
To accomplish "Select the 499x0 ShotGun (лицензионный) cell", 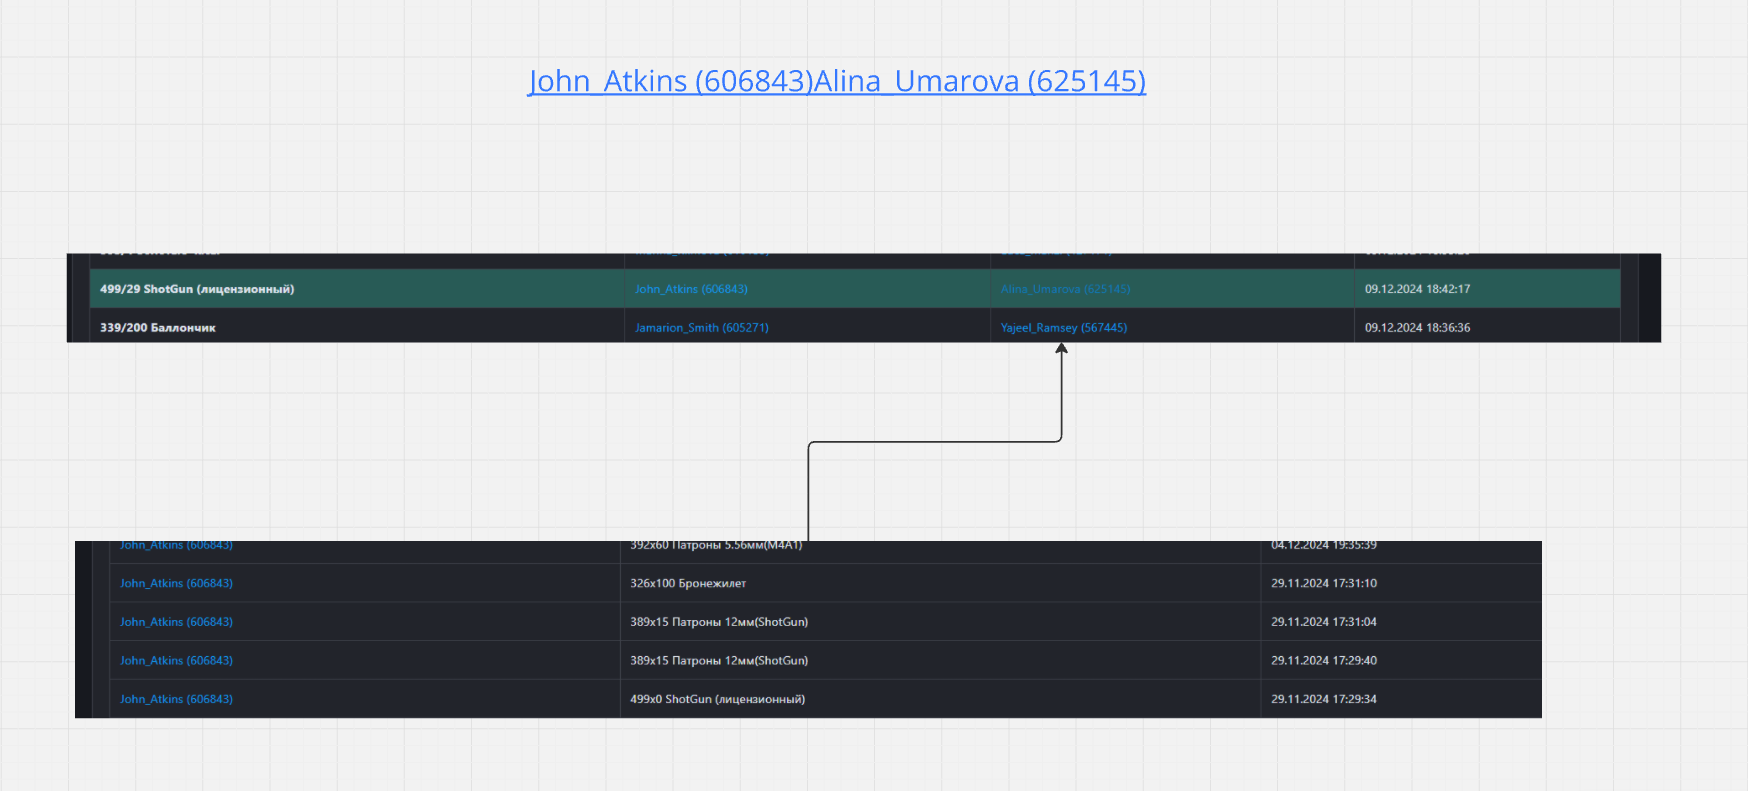I will (x=717, y=699).
